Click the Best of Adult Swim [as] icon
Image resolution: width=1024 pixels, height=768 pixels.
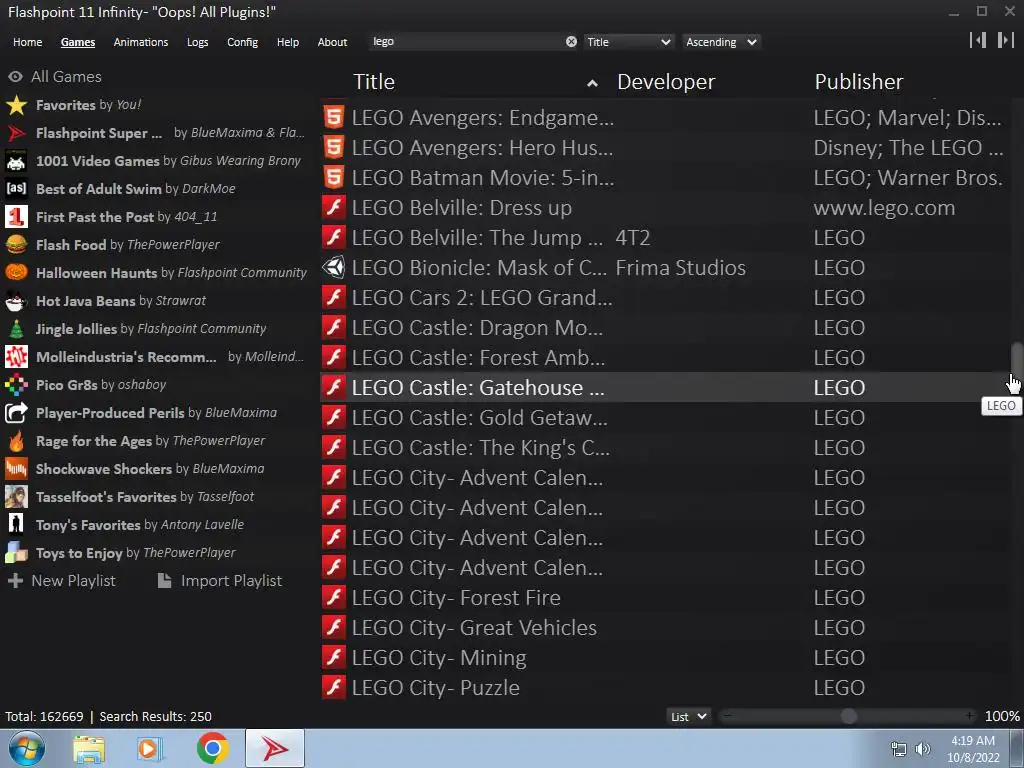pyautogui.click(x=16, y=189)
